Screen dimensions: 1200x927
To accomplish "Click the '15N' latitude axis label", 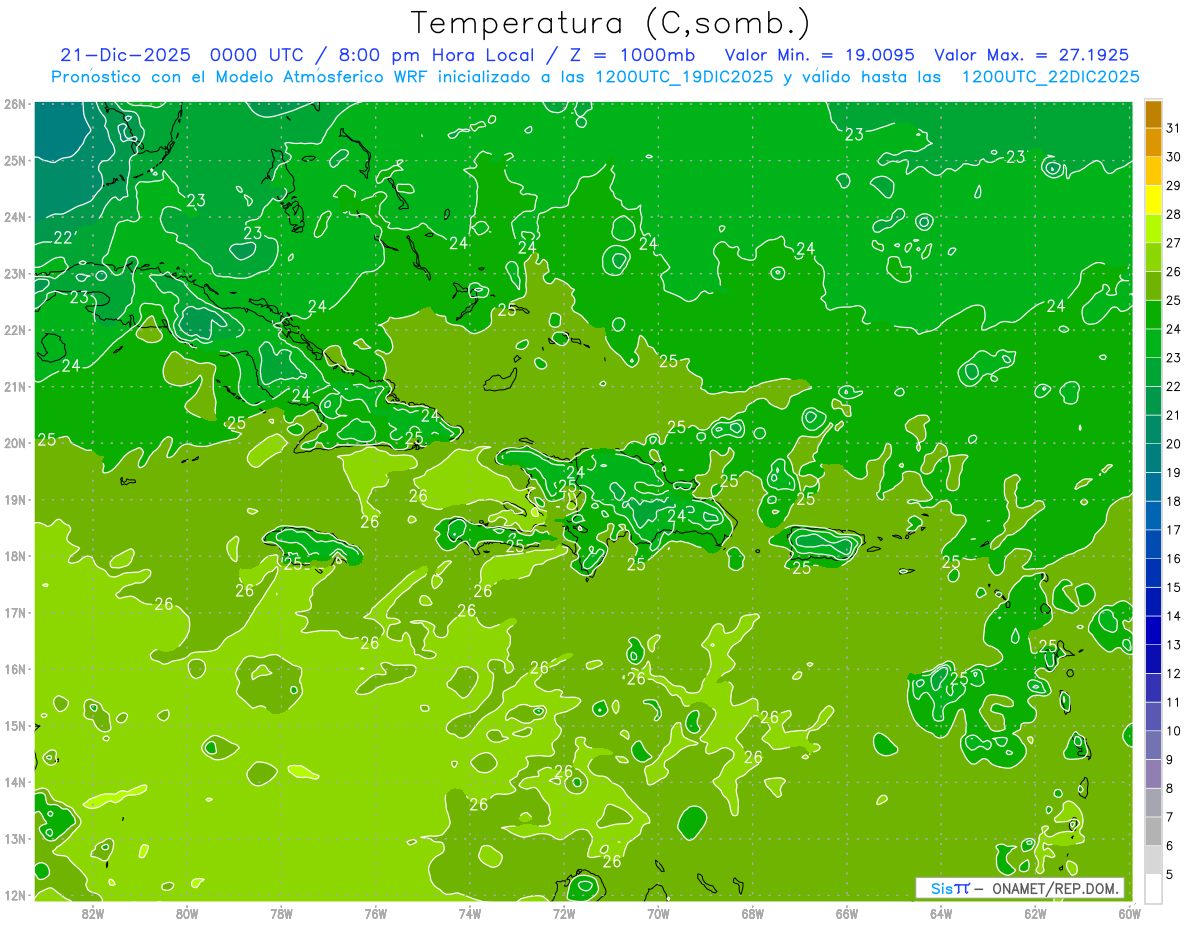I will pos(15,726).
